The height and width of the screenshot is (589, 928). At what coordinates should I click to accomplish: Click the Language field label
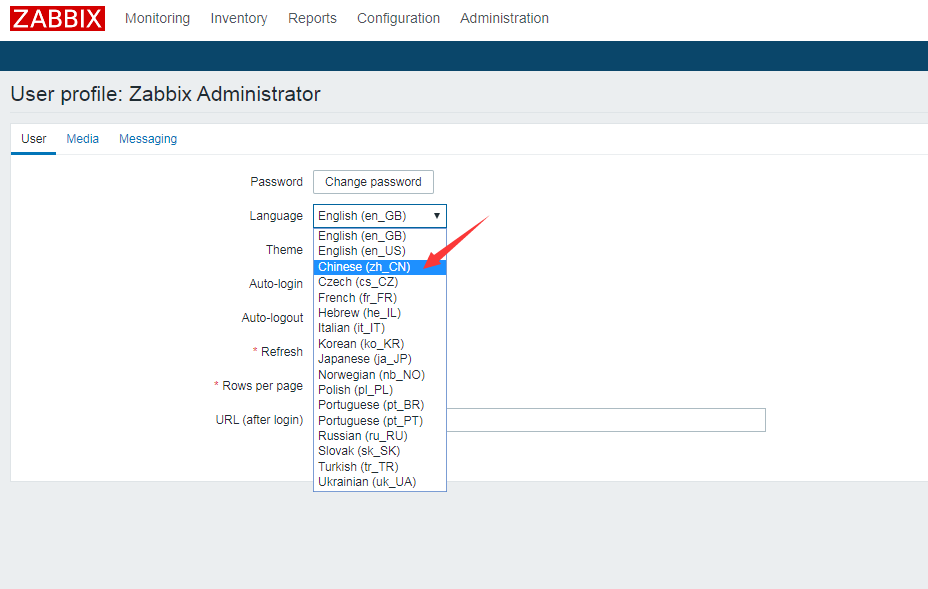pos(276,216)
